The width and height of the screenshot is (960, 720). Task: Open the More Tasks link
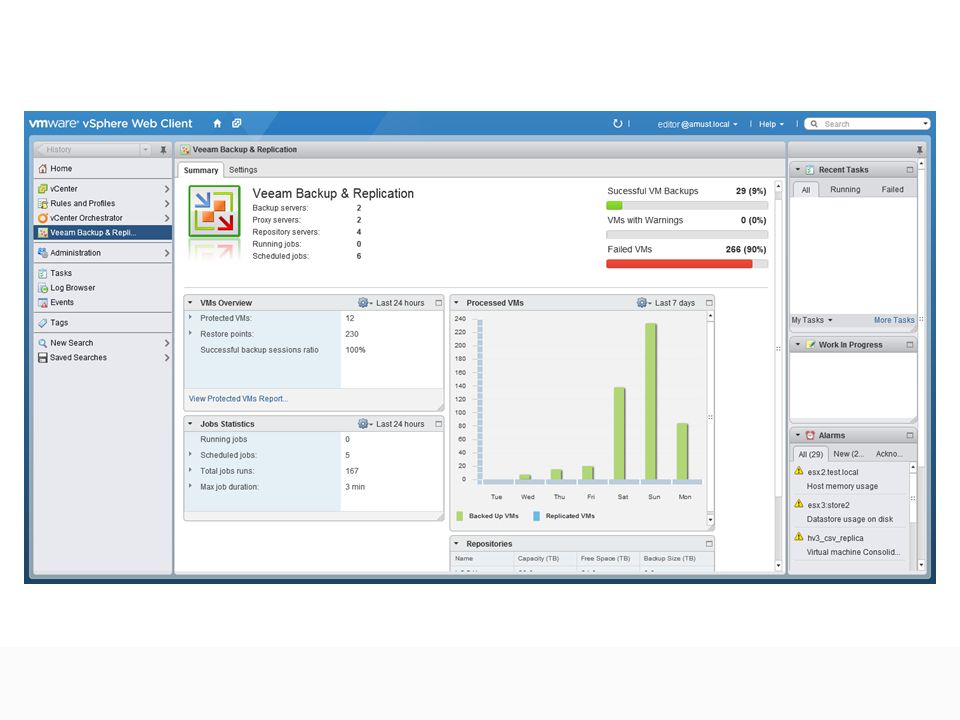pyautogui.click(x=894, y=320)
